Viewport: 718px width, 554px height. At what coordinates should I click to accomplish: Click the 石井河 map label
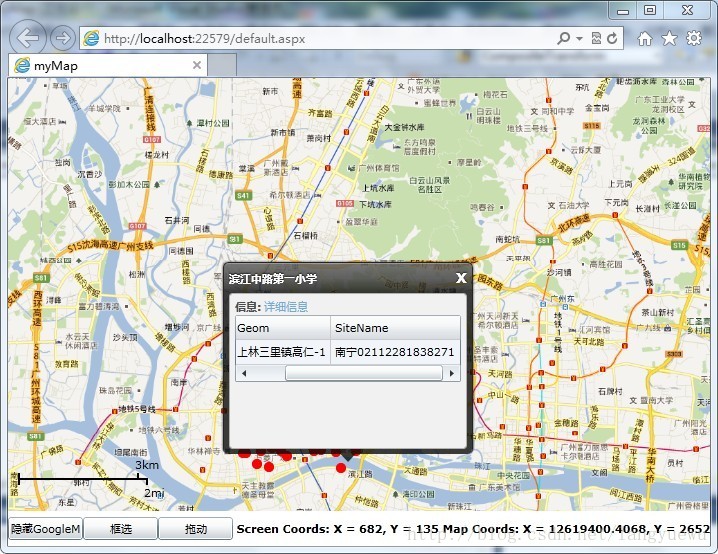[176, 220]
